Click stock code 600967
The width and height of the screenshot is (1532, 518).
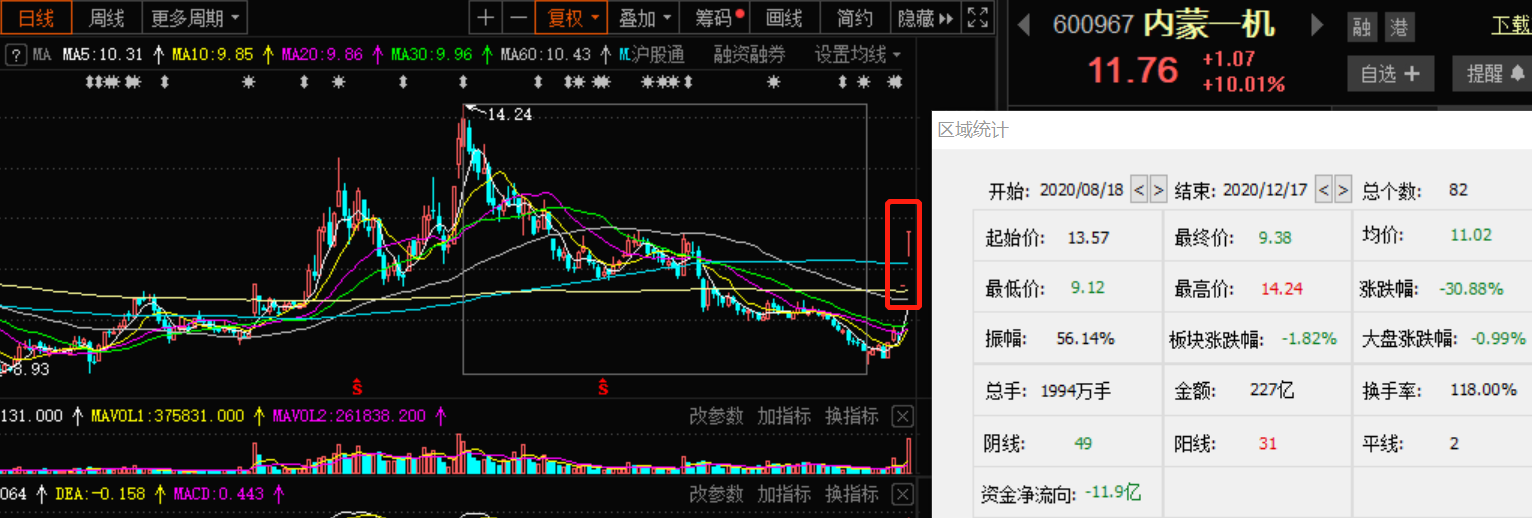tap(1093, 26)
